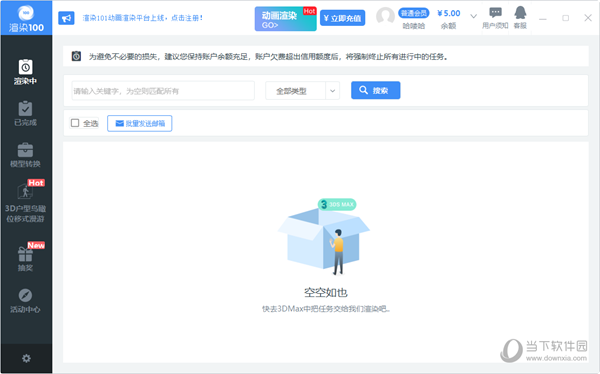
Task: Click 批量发送邮箱 batch email button
Action: point(140,123)
